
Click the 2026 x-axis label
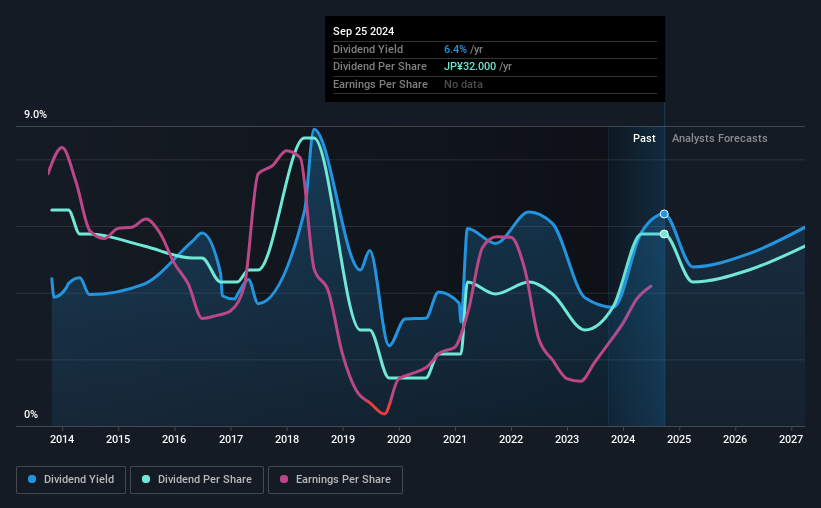[x=735, y=439]
